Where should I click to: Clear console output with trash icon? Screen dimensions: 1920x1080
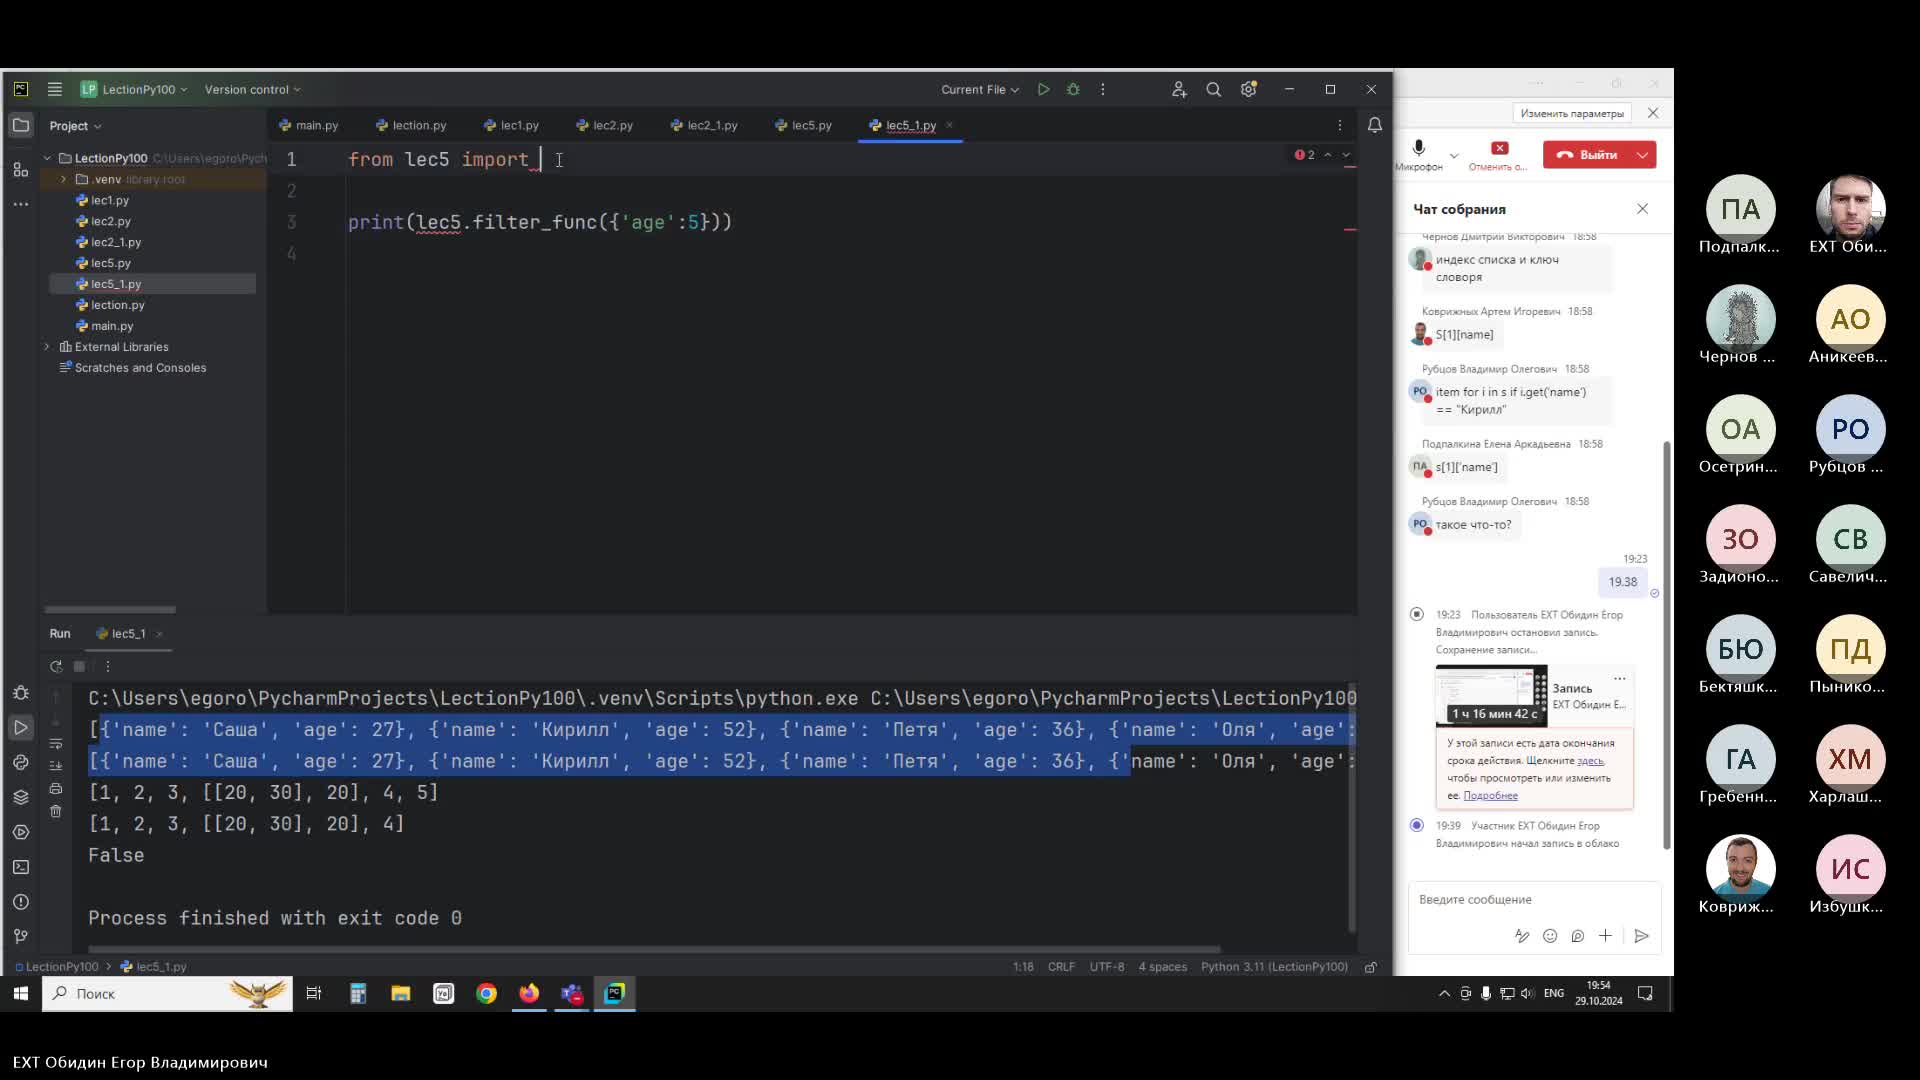click(56, 811)
